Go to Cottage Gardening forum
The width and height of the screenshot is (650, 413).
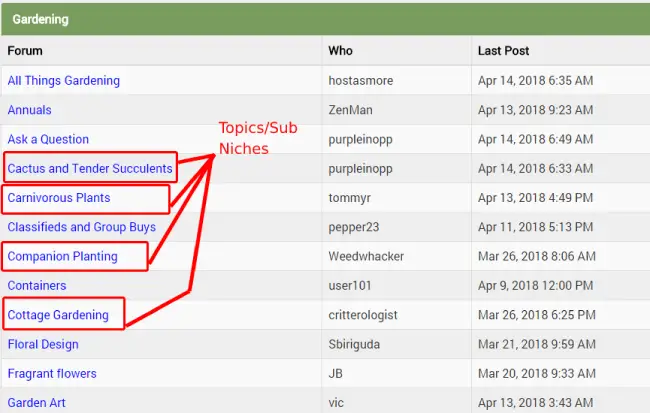click(x=58, y=315)
